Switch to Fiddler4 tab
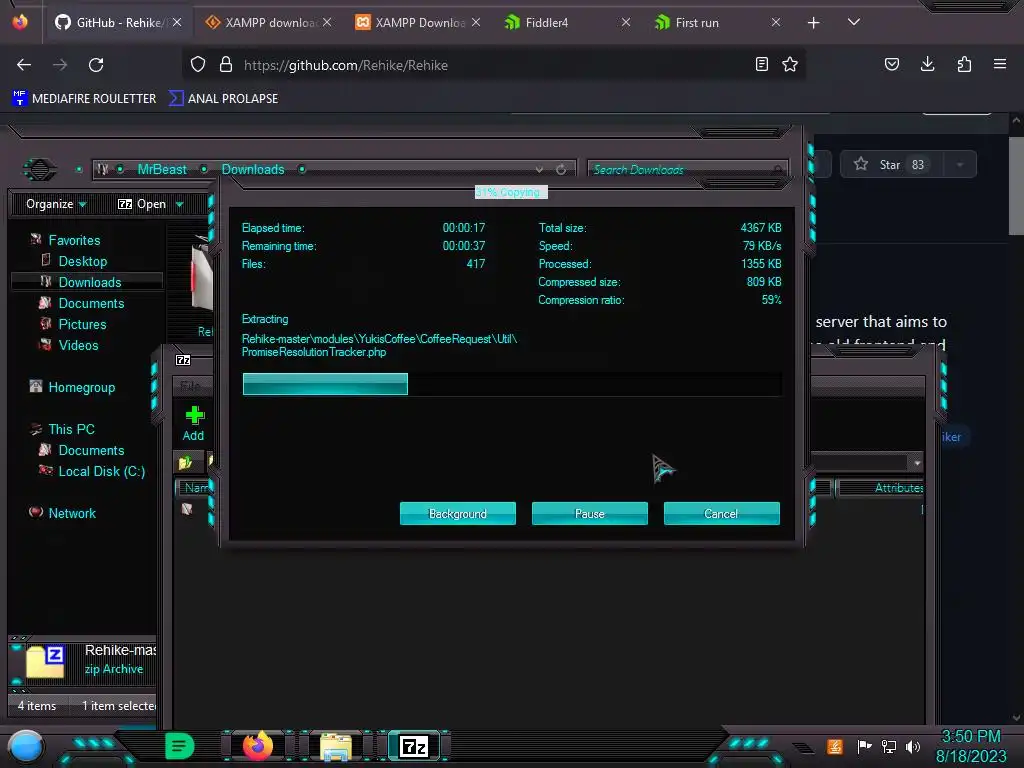The image size is (1024, 768). [x=568, y=23]
